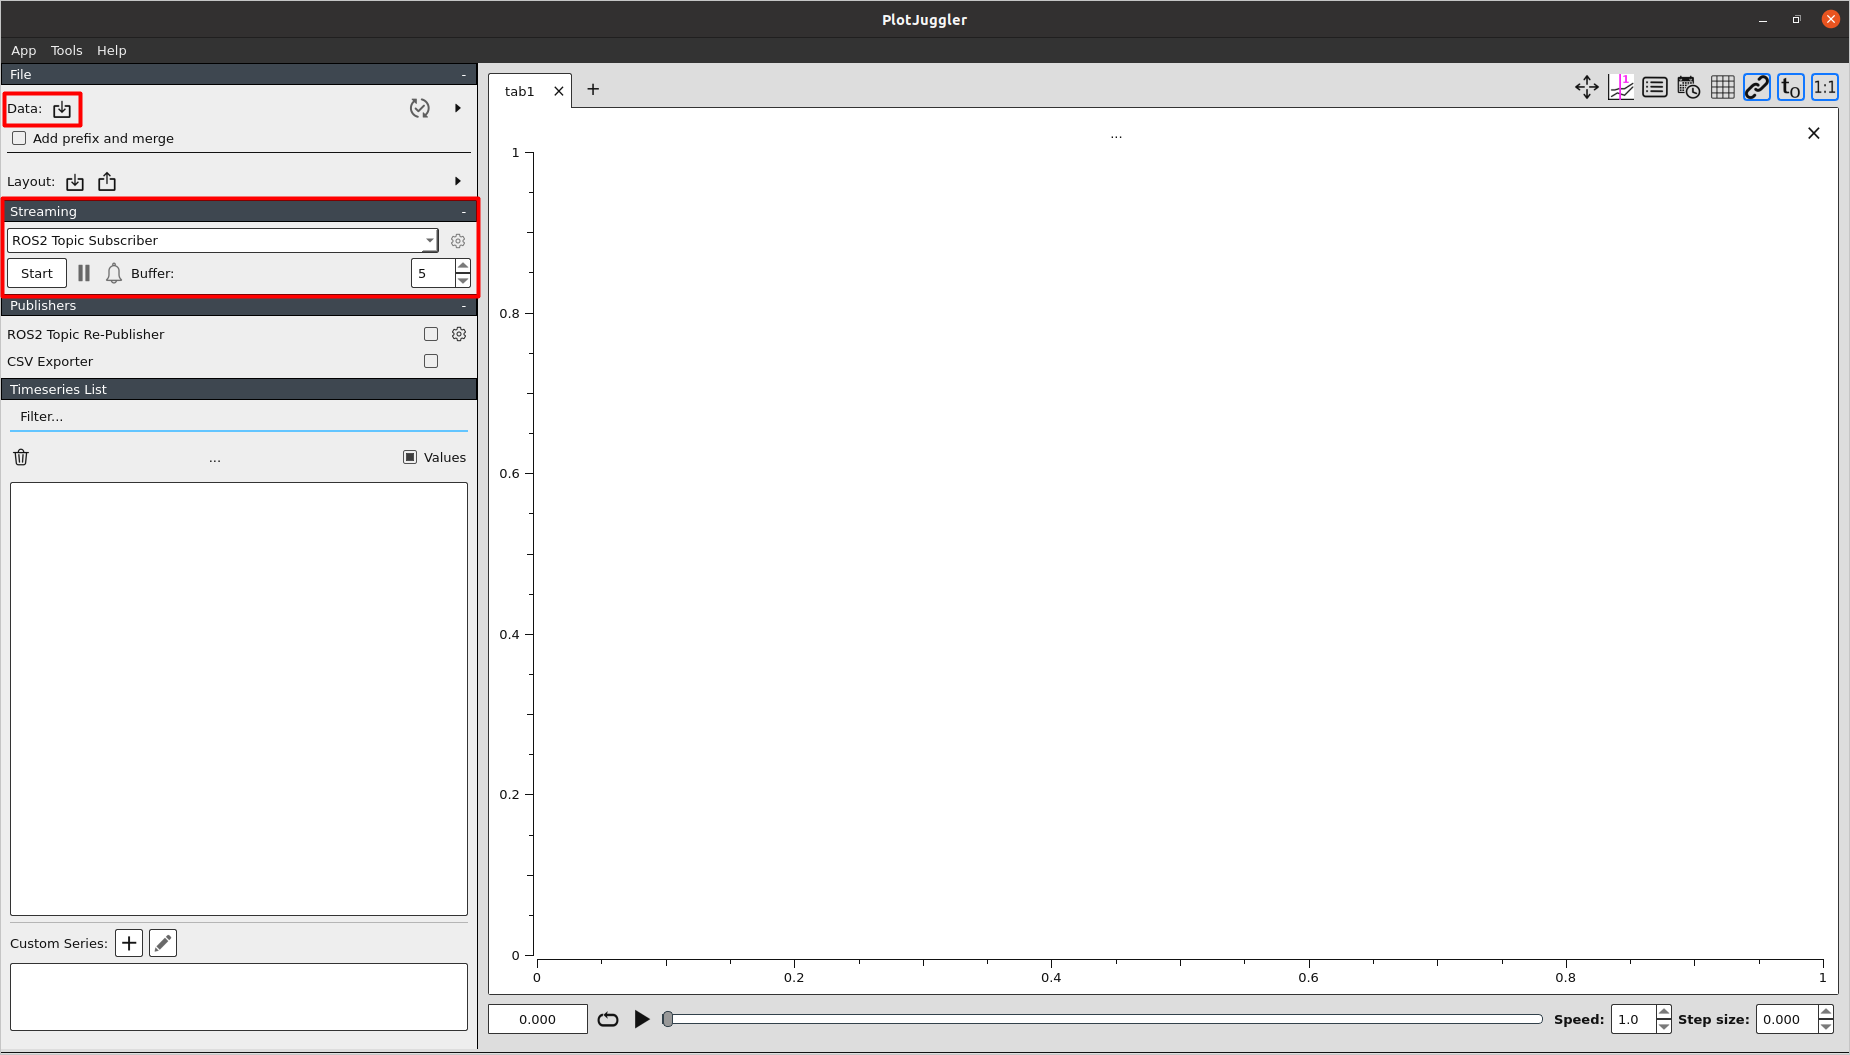Open the Tools menu

(x=66, y=50)
